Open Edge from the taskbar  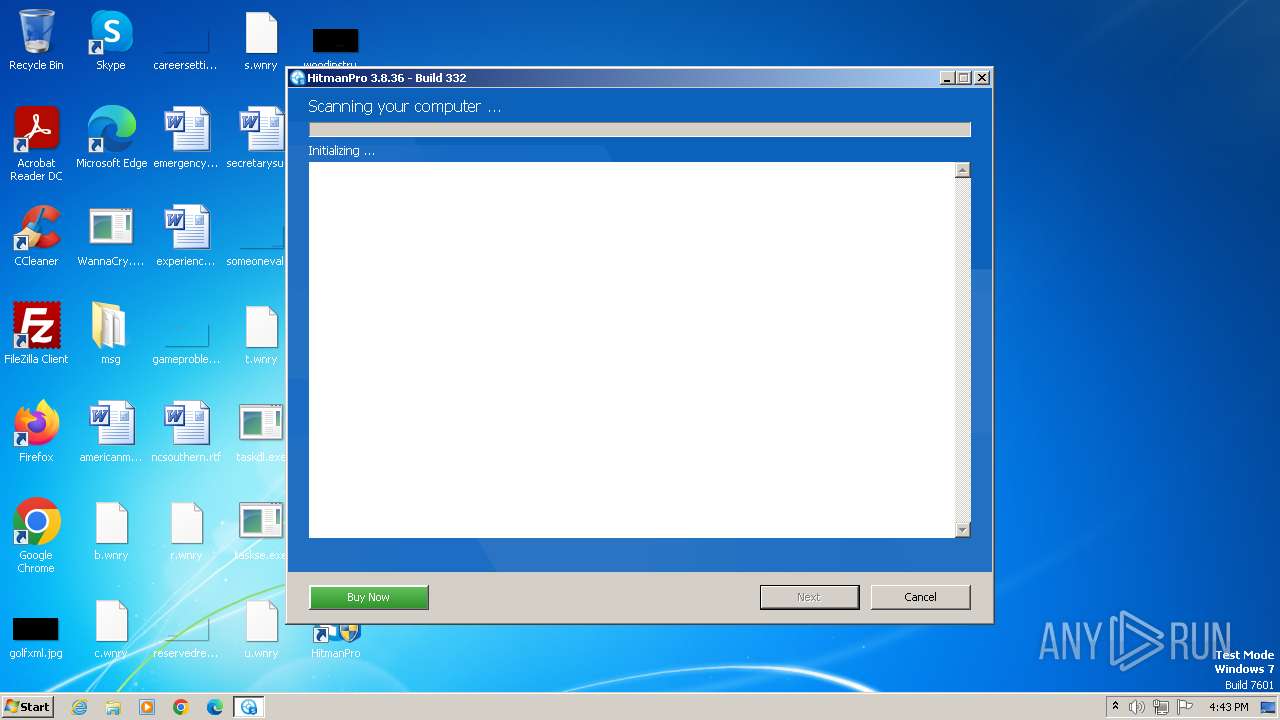point(215,707)
